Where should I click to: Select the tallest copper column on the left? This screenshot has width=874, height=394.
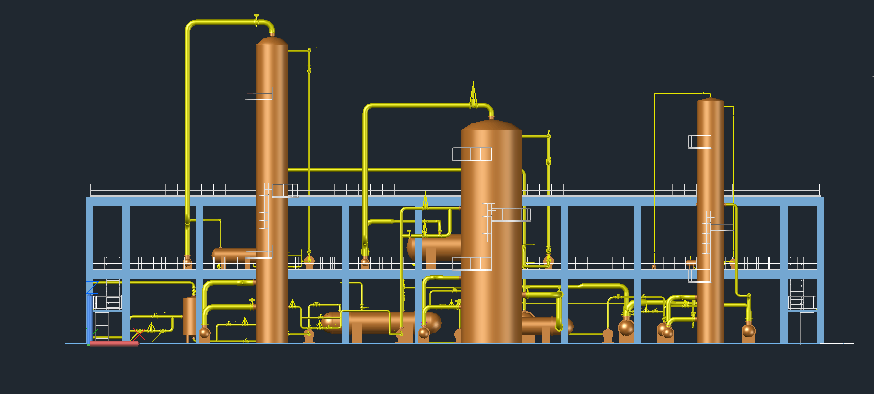[x=272, y=189]
